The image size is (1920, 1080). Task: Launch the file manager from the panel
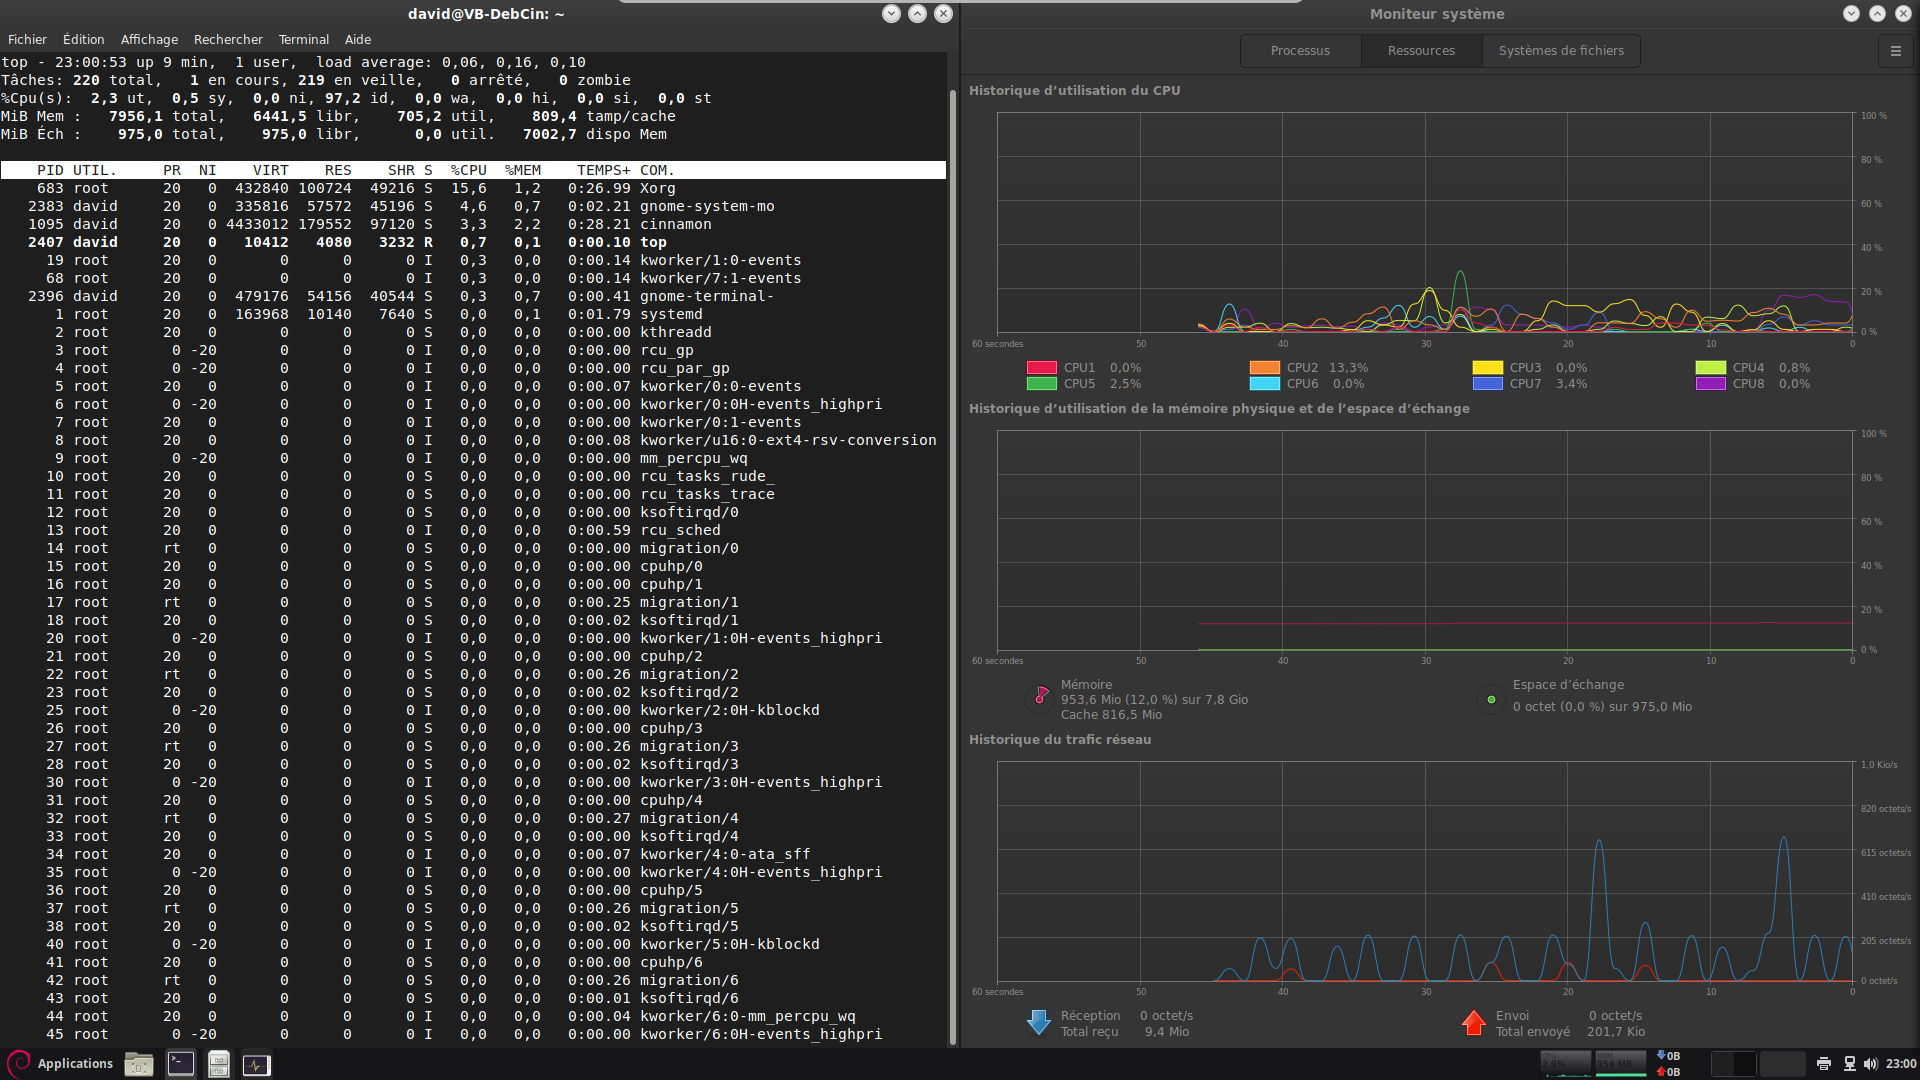click(139, 1064)
